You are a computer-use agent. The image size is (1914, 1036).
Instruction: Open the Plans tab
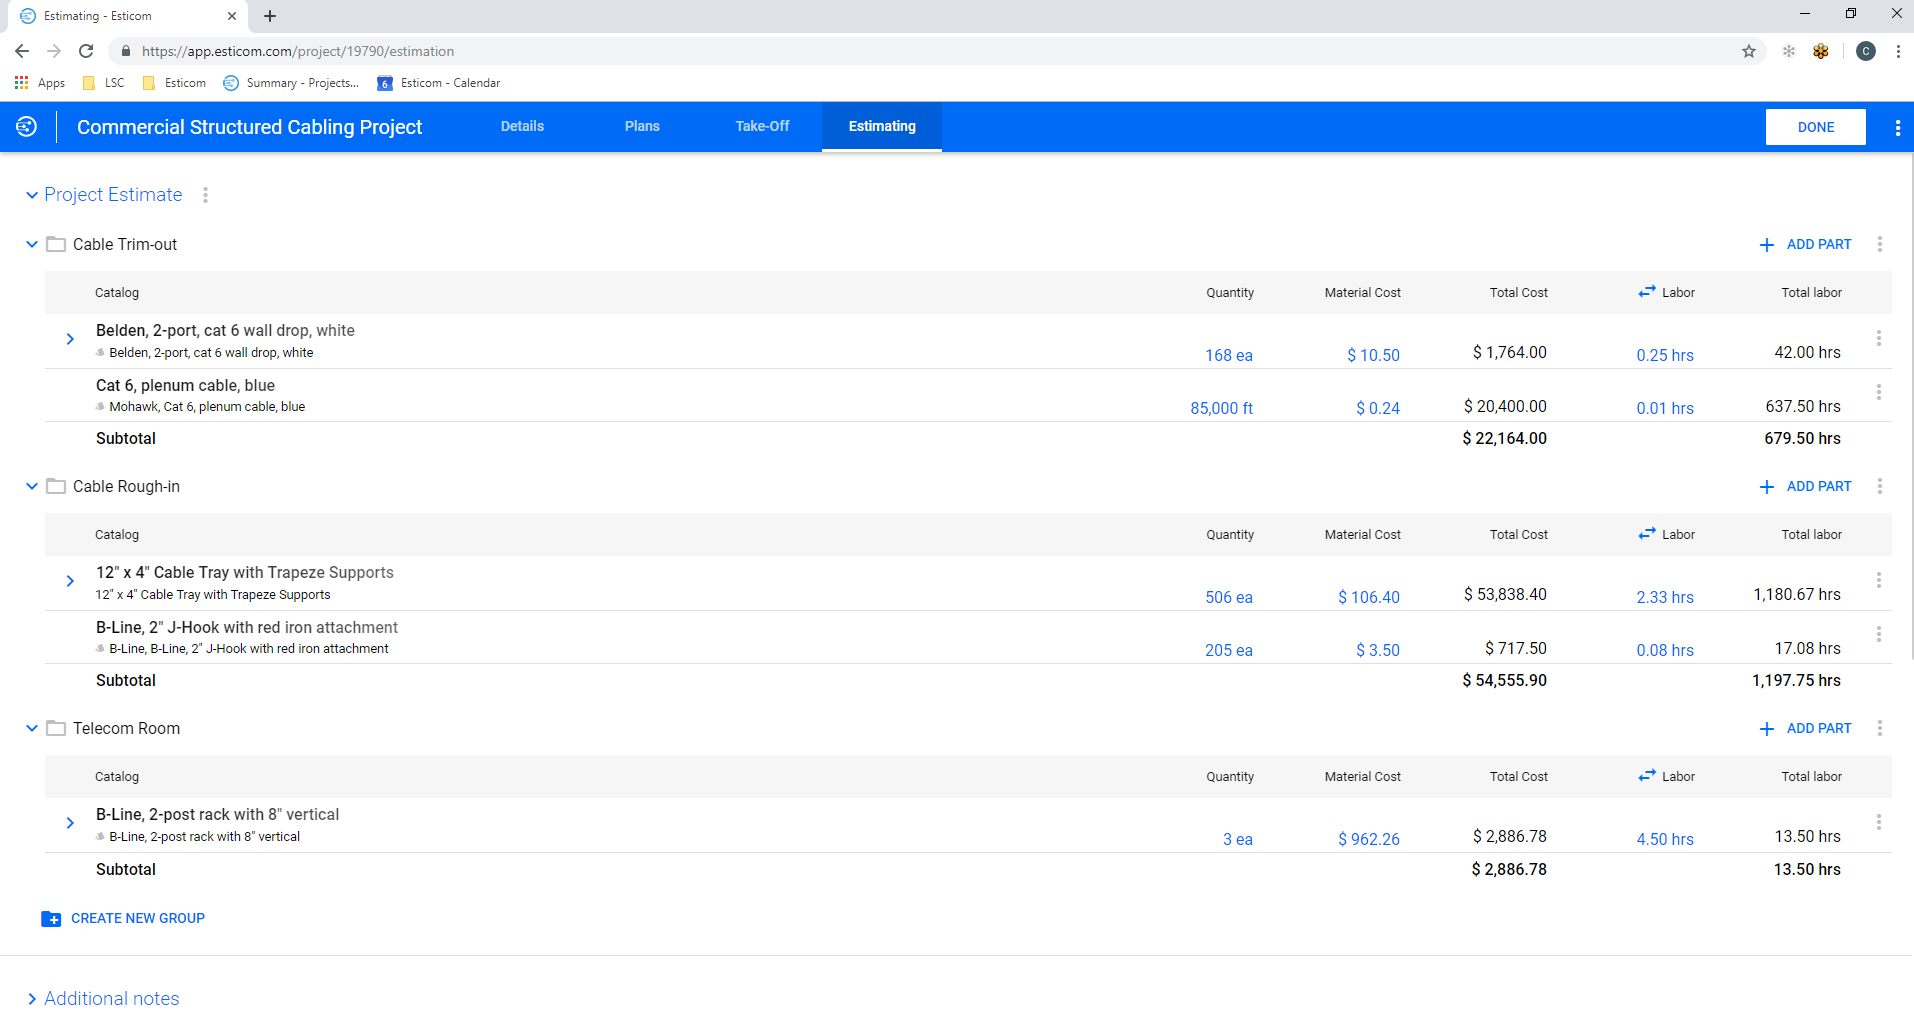[642, 126]
